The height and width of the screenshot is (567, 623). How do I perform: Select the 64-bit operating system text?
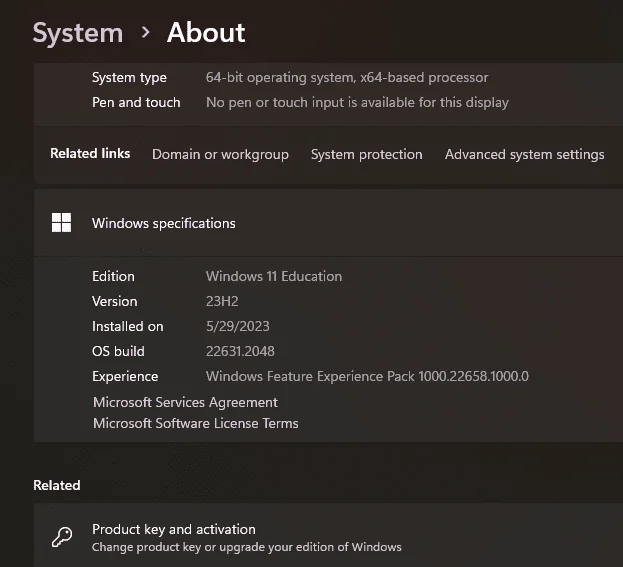347,77
